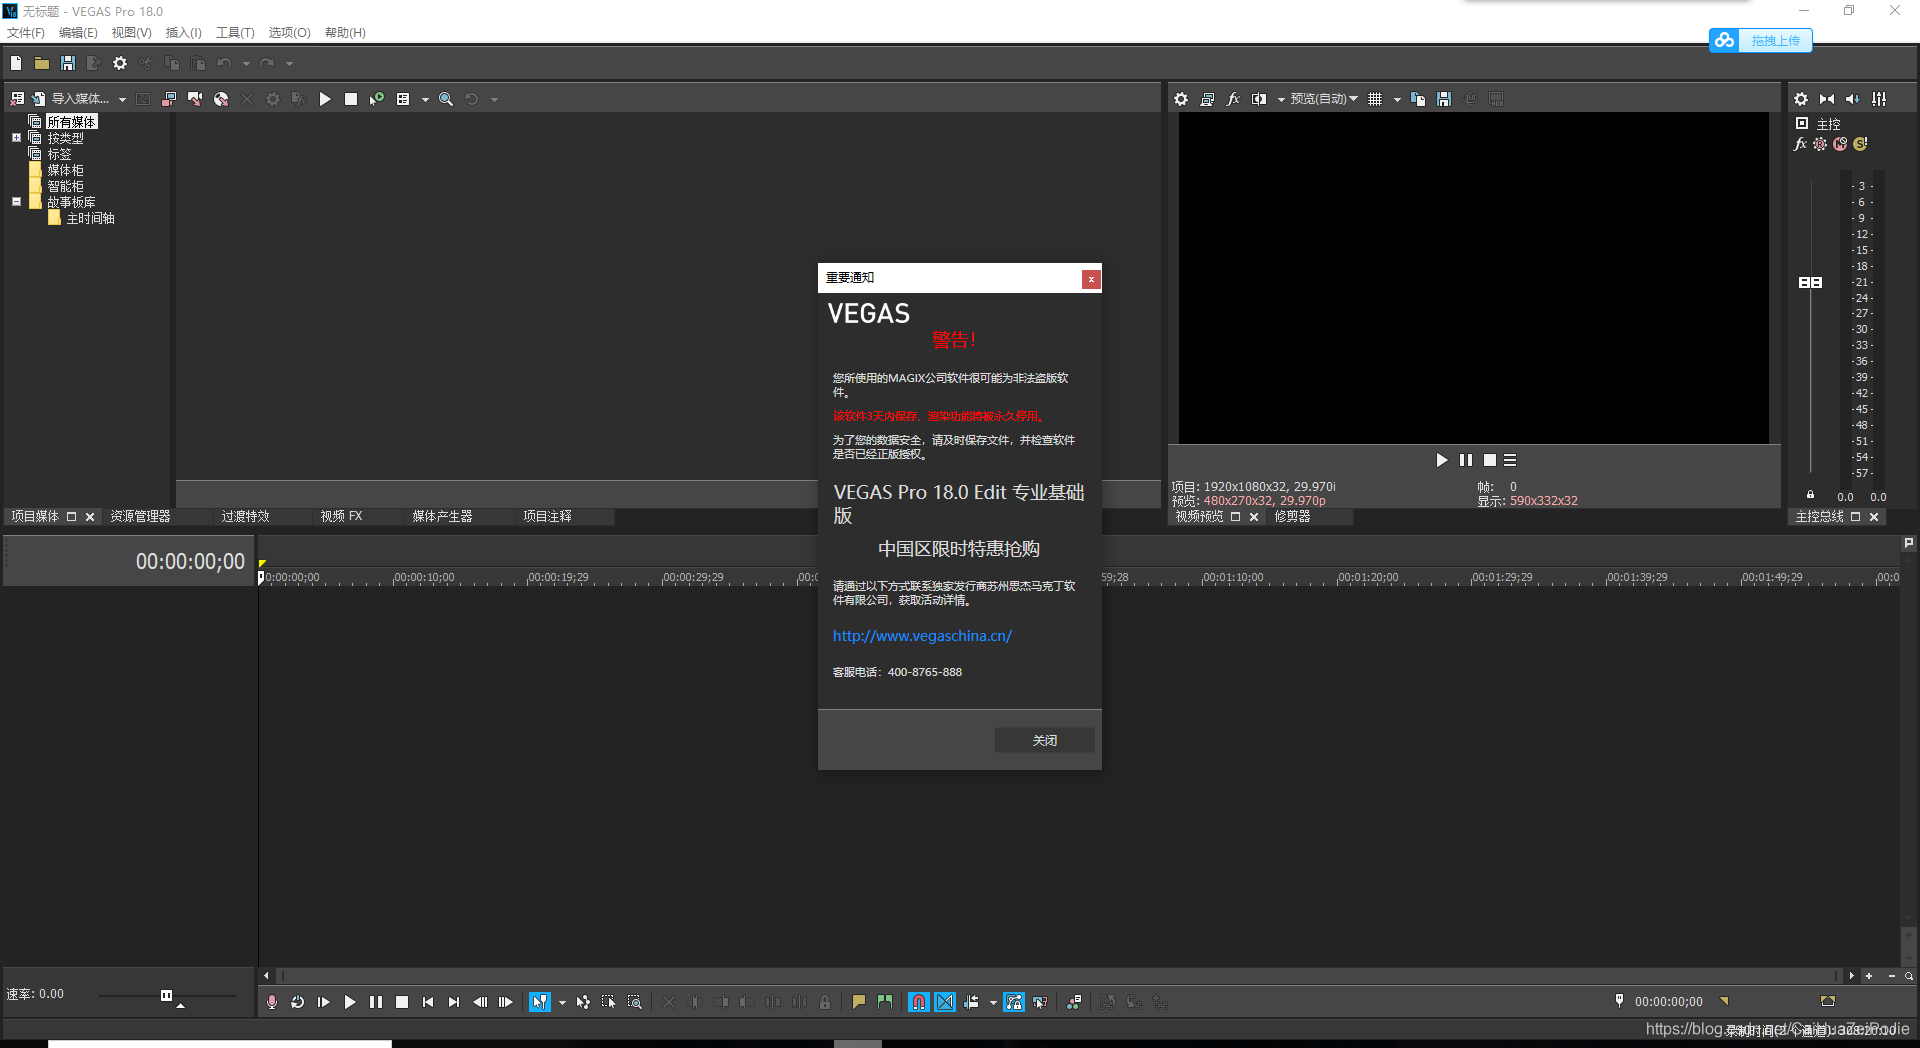Toggle snapping magnet icon

(919, 1002)
